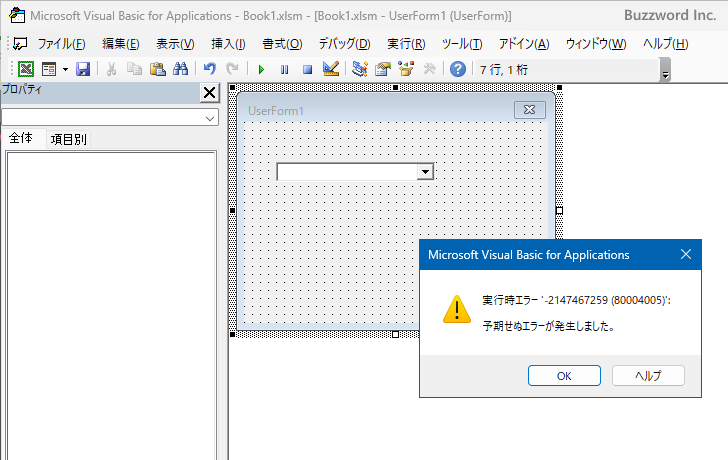Close the プロパティ panel

(209, 93)
